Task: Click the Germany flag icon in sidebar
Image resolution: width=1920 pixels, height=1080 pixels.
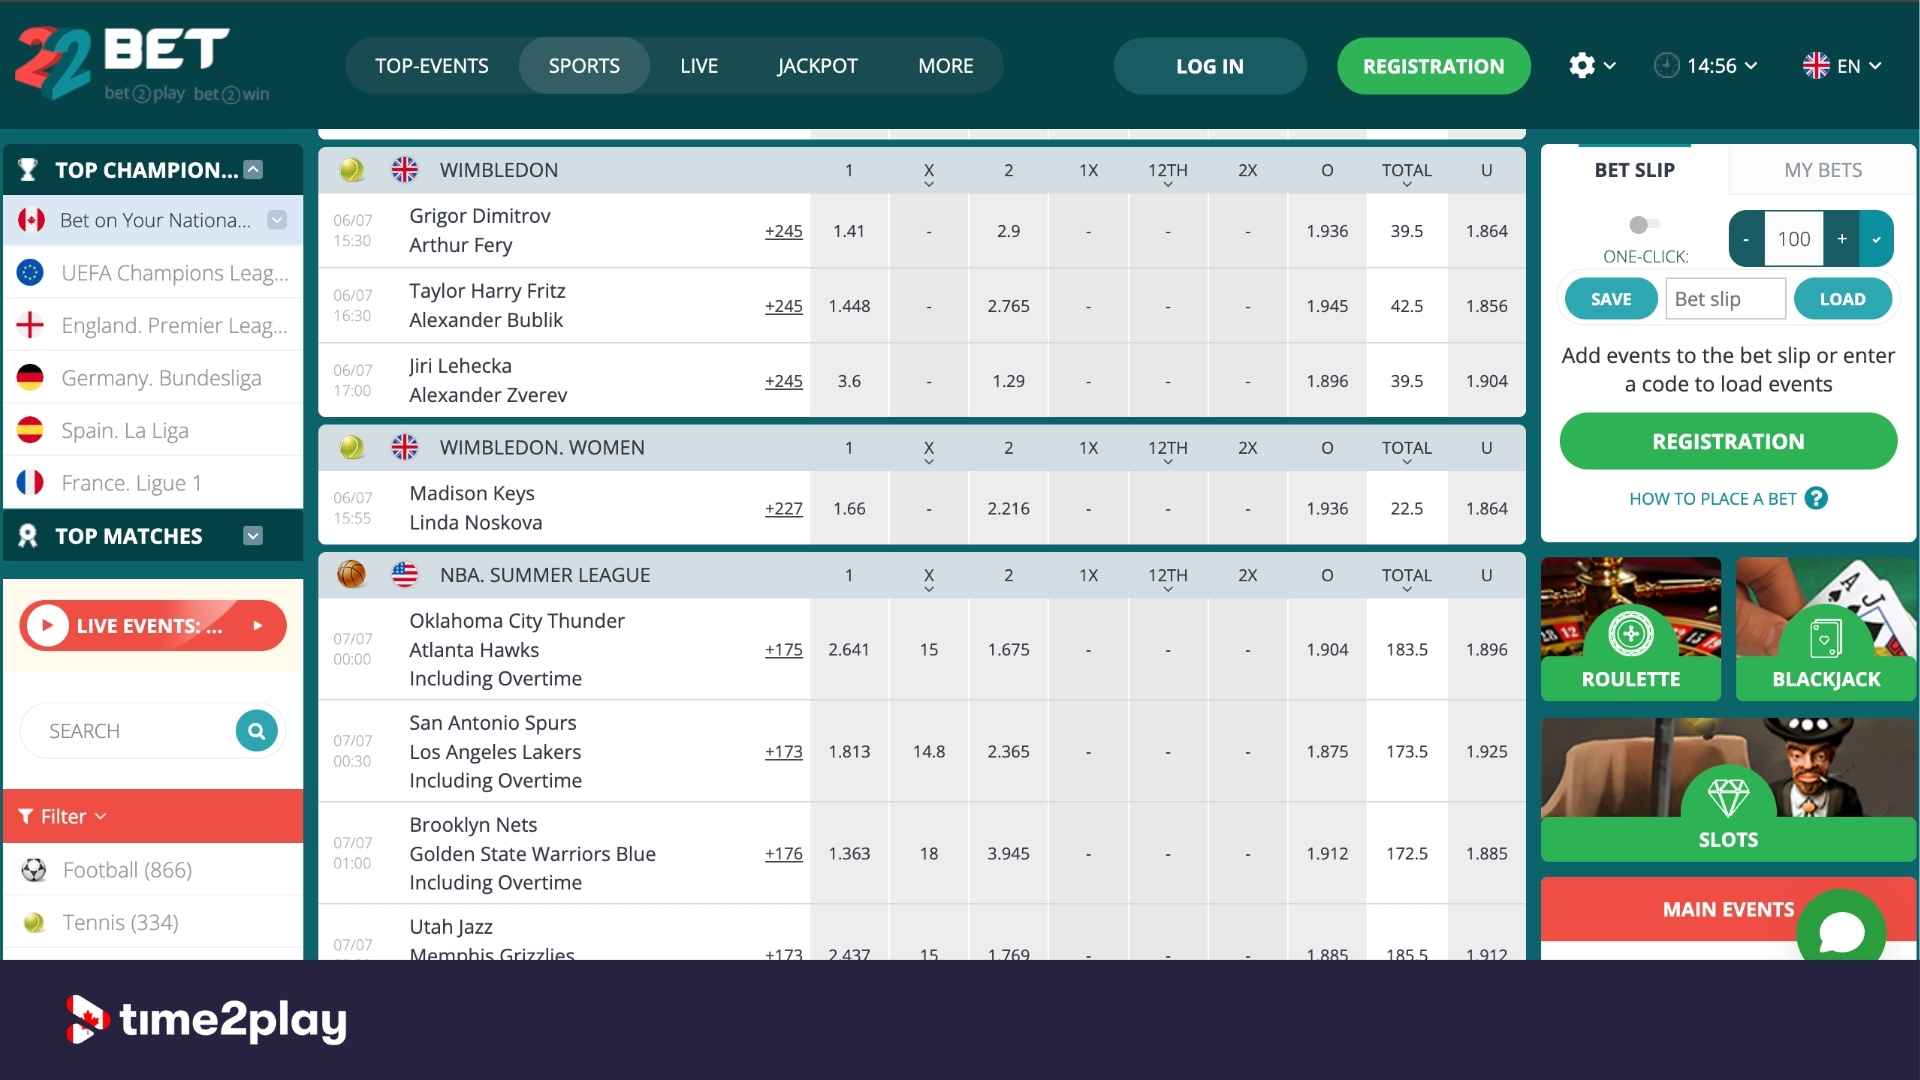Action: coord(31,378)
